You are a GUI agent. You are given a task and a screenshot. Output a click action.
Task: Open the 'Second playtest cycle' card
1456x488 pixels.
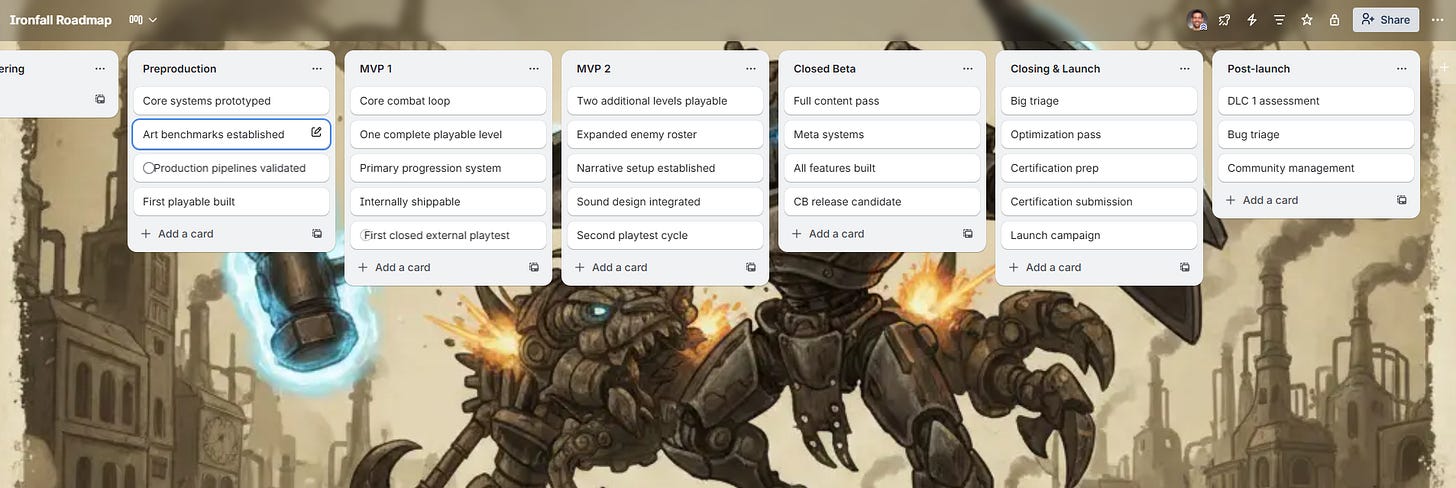[x=665, y=235]
